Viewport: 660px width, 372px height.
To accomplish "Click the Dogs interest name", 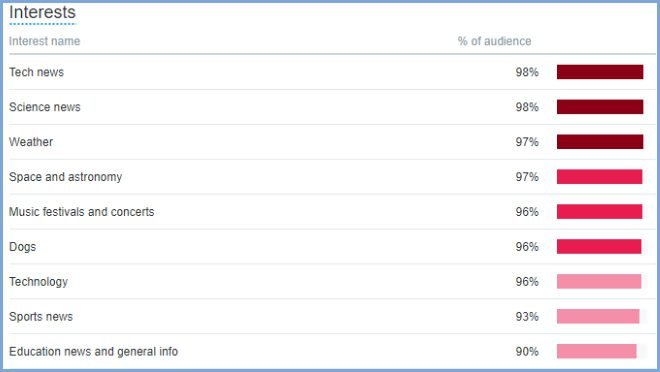I will coord(23,247).
